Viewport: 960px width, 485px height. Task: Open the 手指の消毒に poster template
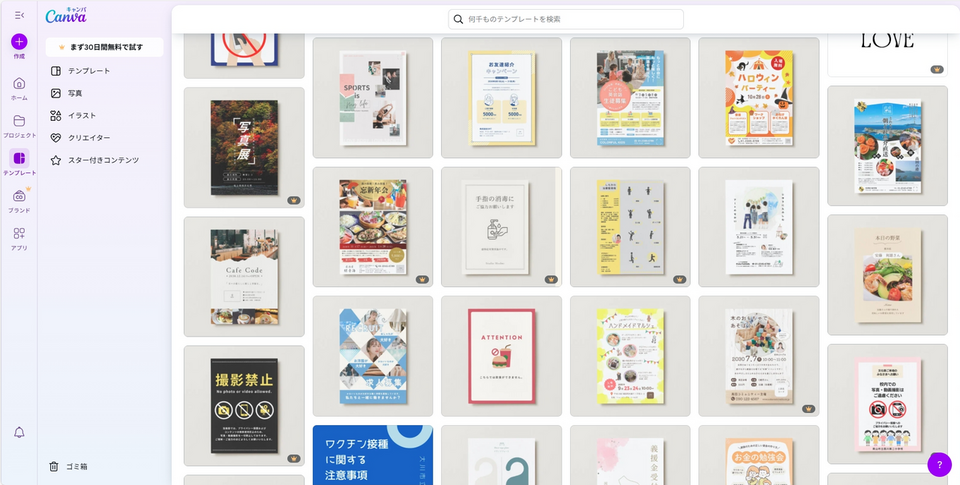pyautogui.click(x=501, y=227)
